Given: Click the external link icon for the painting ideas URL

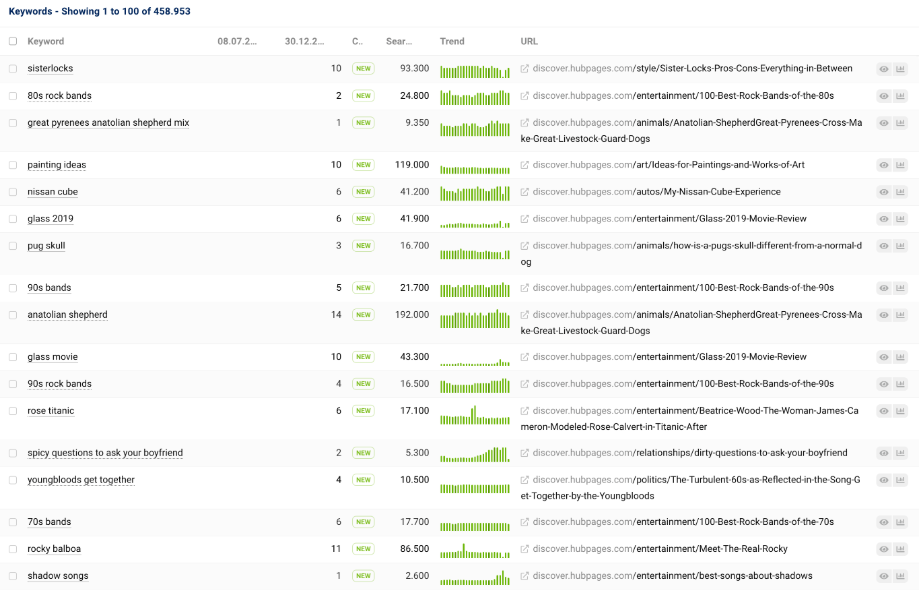Looking at the screenshot, I should tap(525, 165).
